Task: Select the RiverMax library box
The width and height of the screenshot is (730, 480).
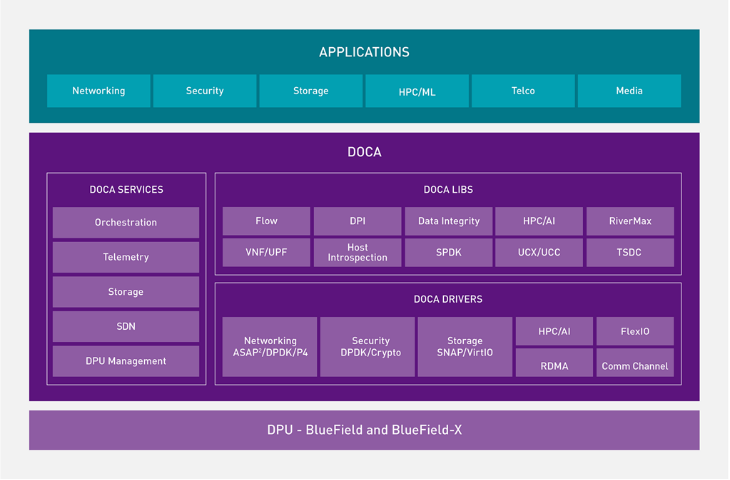Action: click(629, 221)
